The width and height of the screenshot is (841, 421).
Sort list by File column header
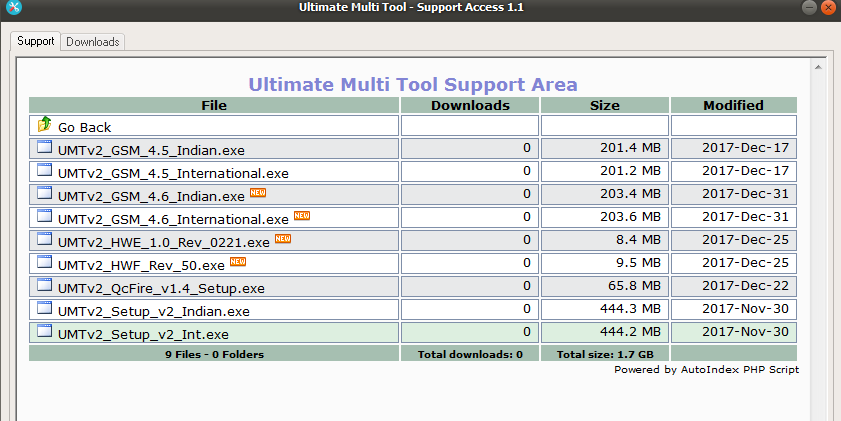[214, 106]
